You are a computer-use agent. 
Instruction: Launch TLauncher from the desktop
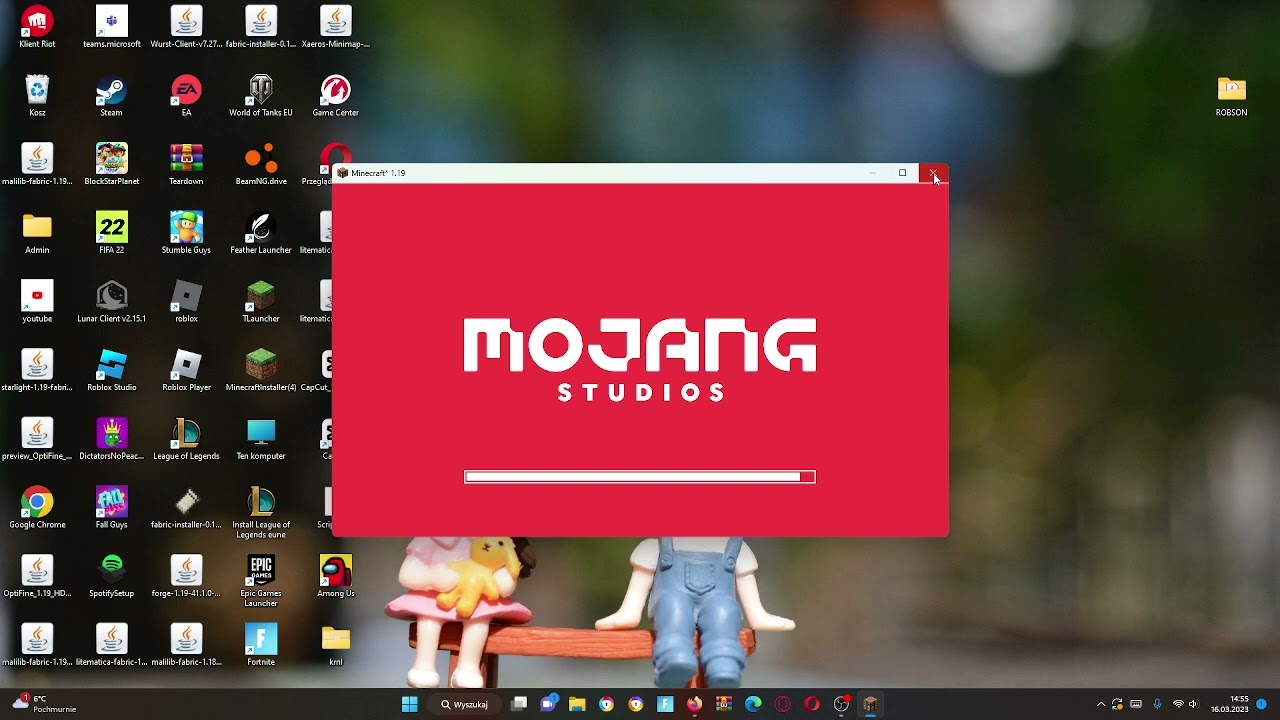261,302
